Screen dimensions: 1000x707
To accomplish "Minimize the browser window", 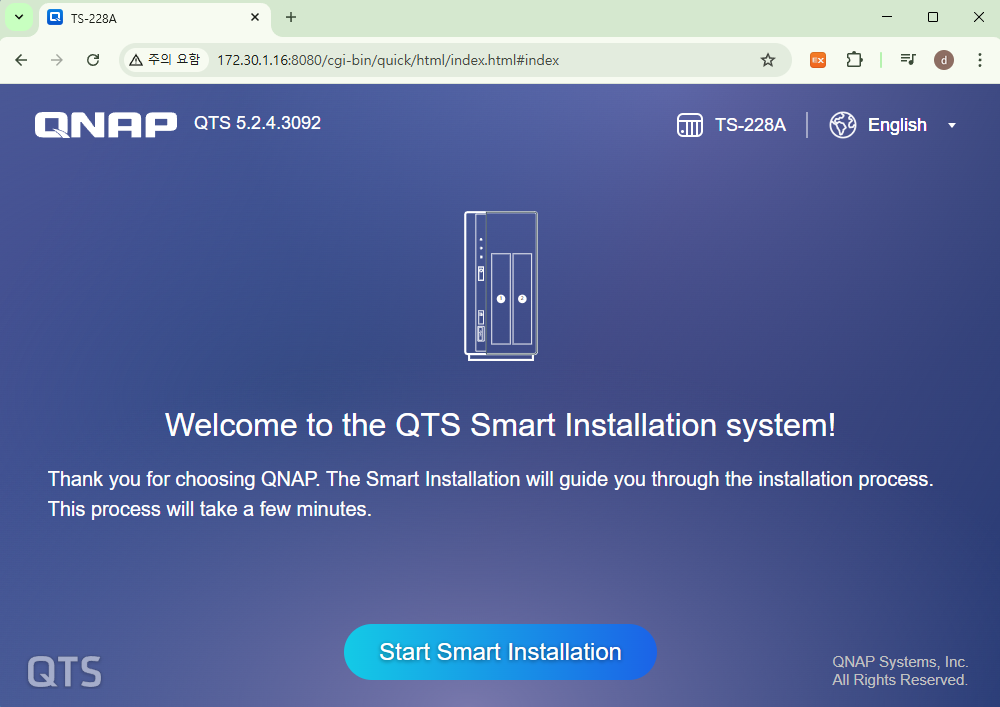I will pyautogui.click(x=886, y=17).
